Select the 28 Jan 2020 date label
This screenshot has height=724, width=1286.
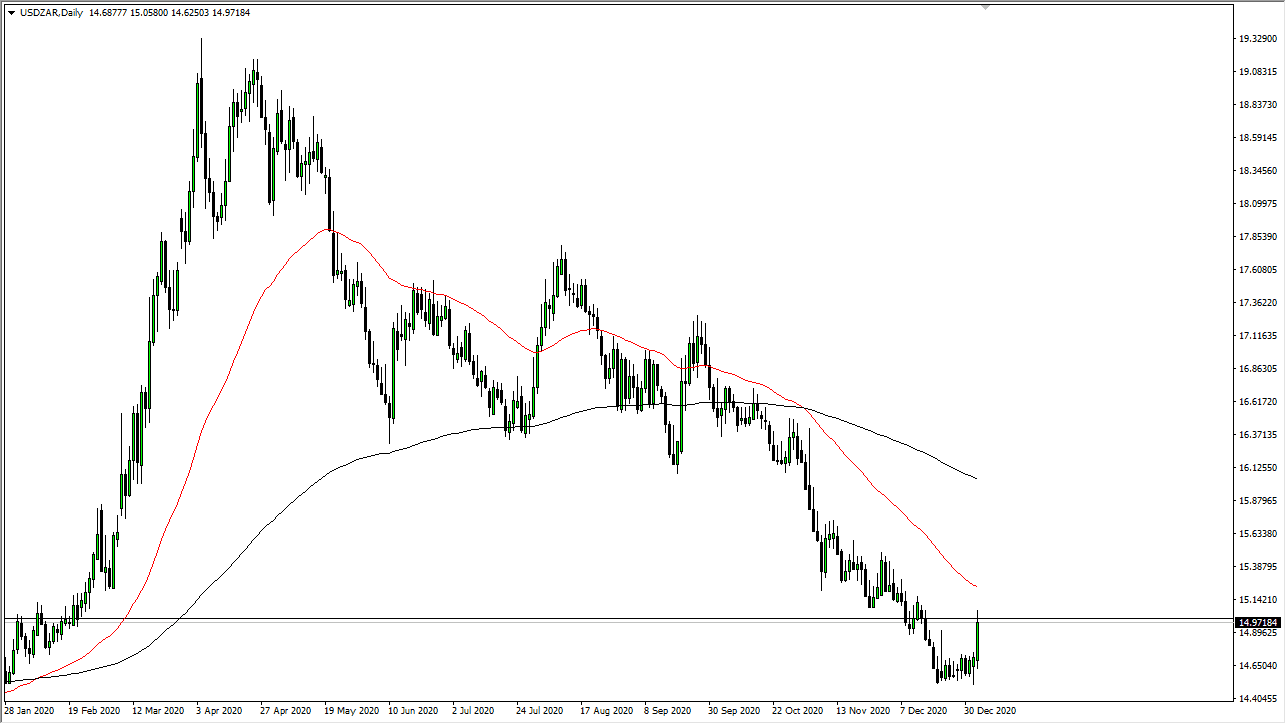pos(28,711)
